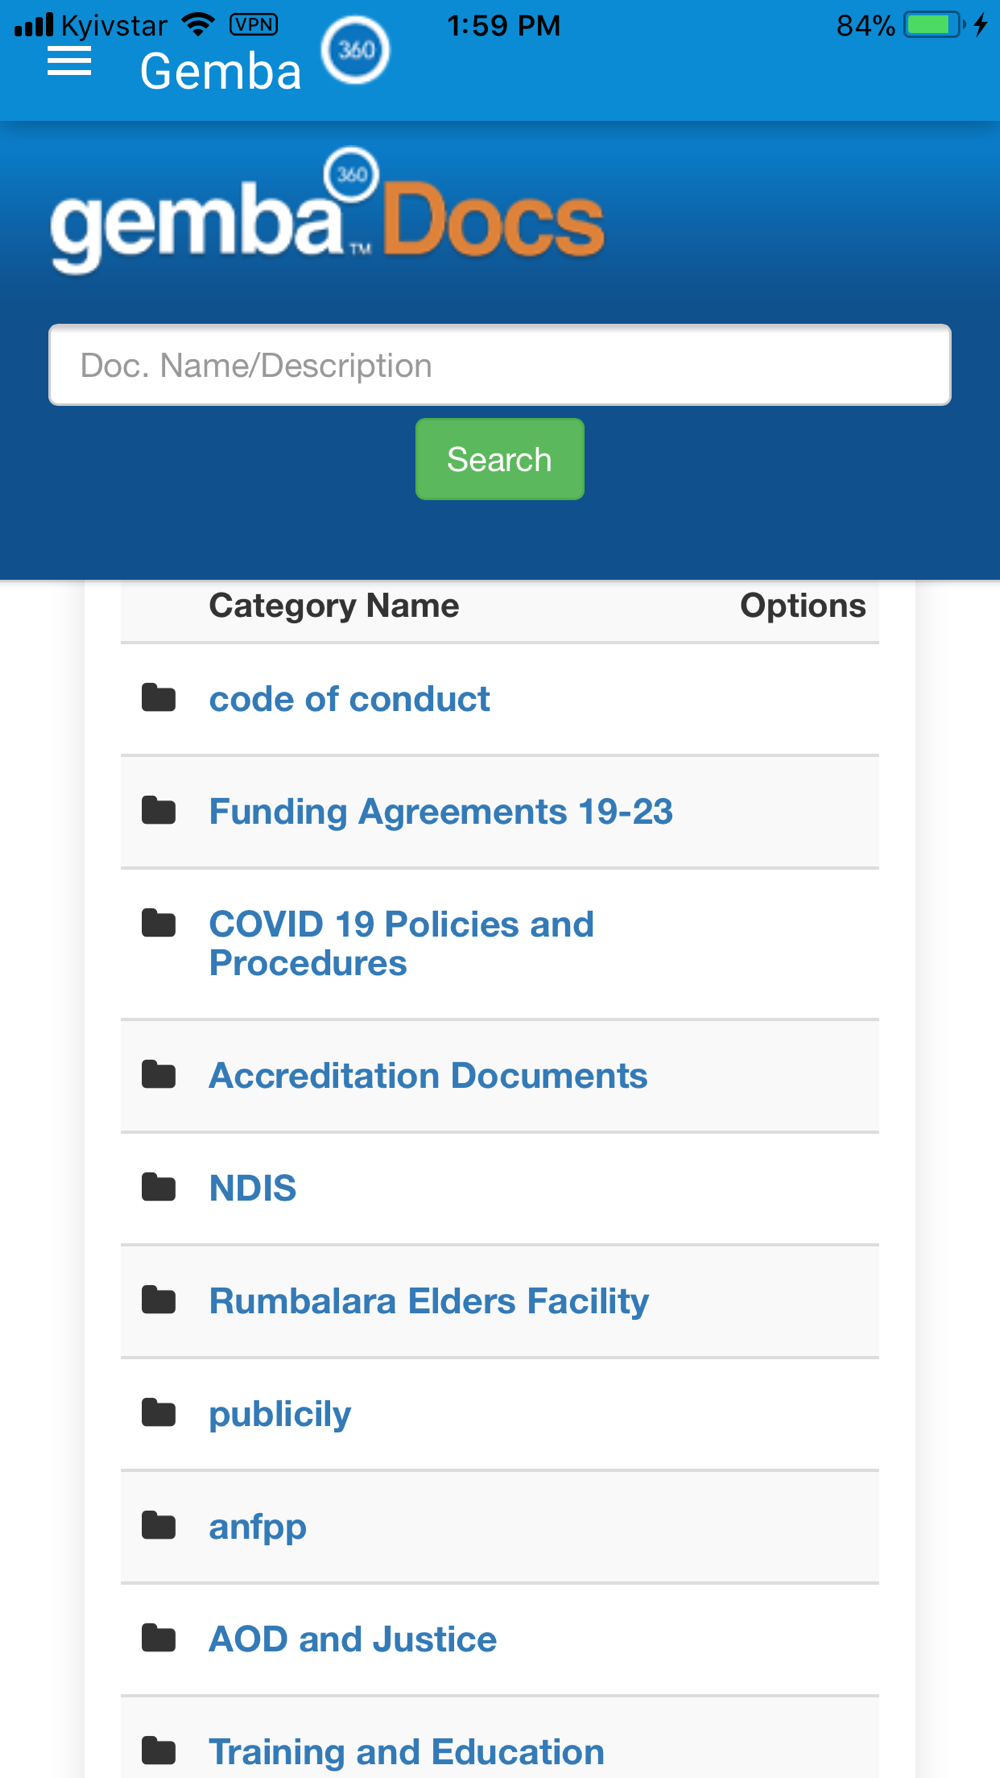
Task: Click the code of conduct folder icon
Action: 159,698
